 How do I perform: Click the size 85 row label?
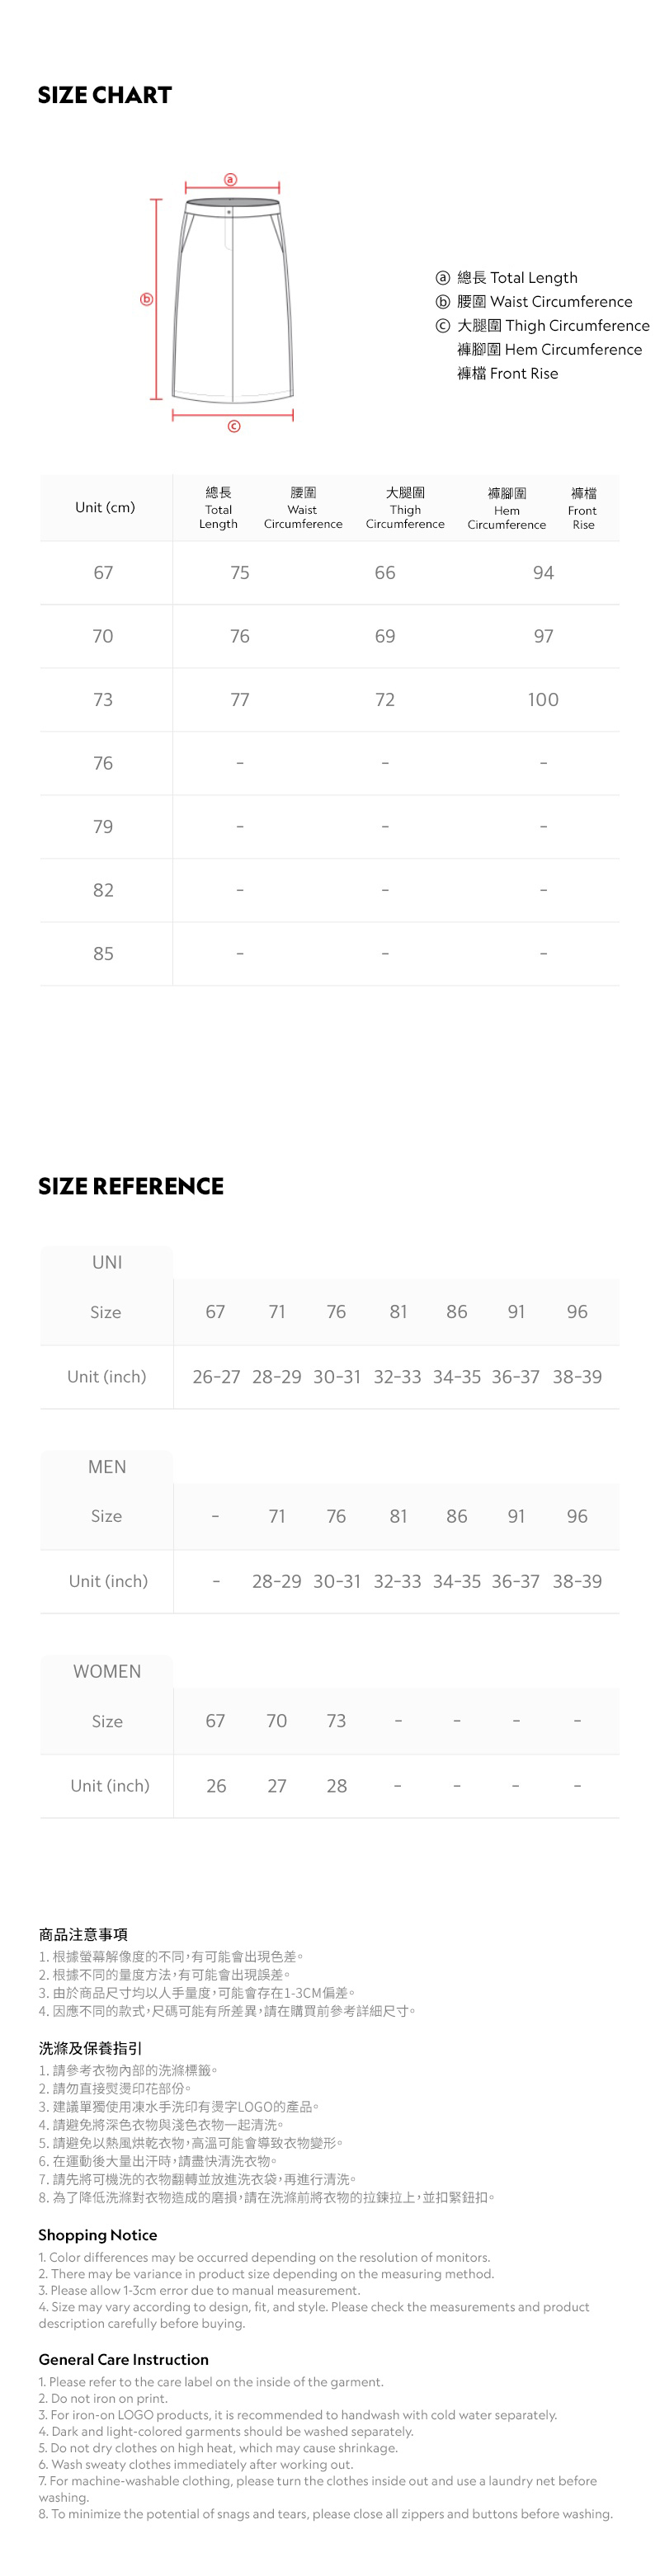[103, 954]
